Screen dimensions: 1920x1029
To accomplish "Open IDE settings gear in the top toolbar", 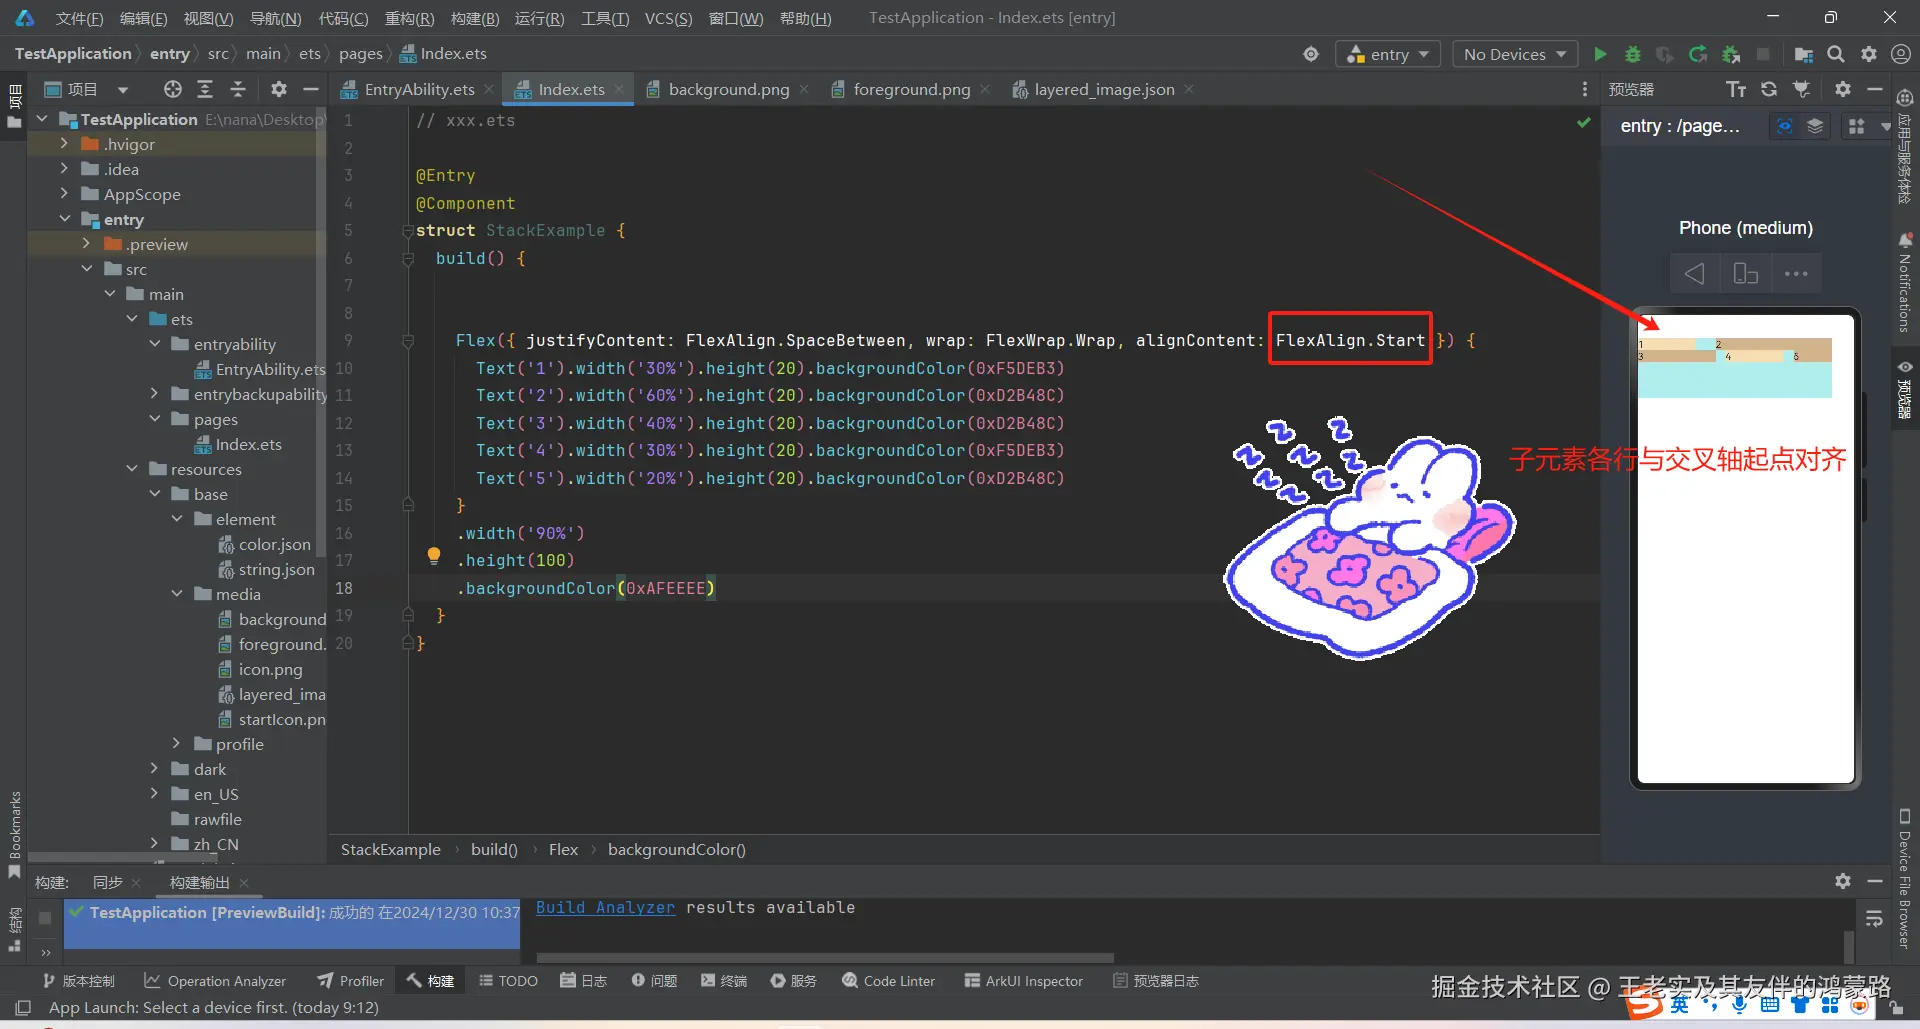I will (1869, 54).
